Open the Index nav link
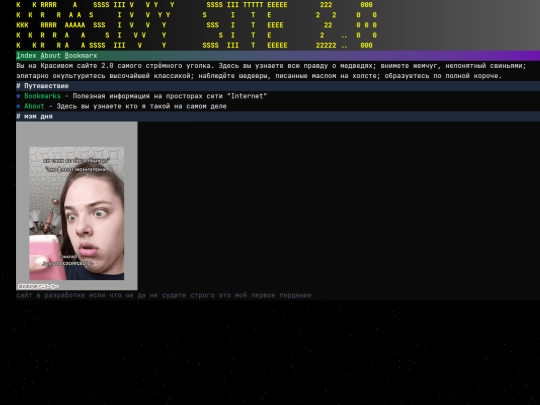This screenshot has width=540, height=405. 26,56
